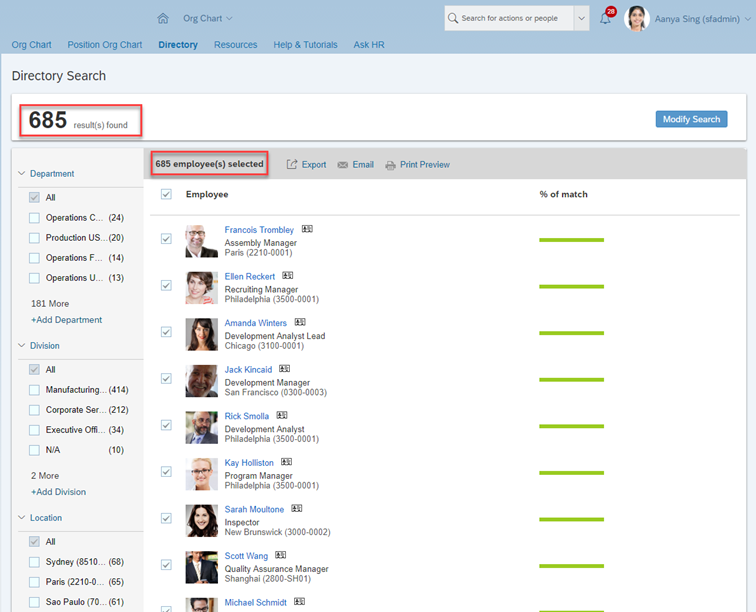The height and width of the screenshot is (612, 756).
Task: Collapse the Division filter section
Action: coord(22,345)
